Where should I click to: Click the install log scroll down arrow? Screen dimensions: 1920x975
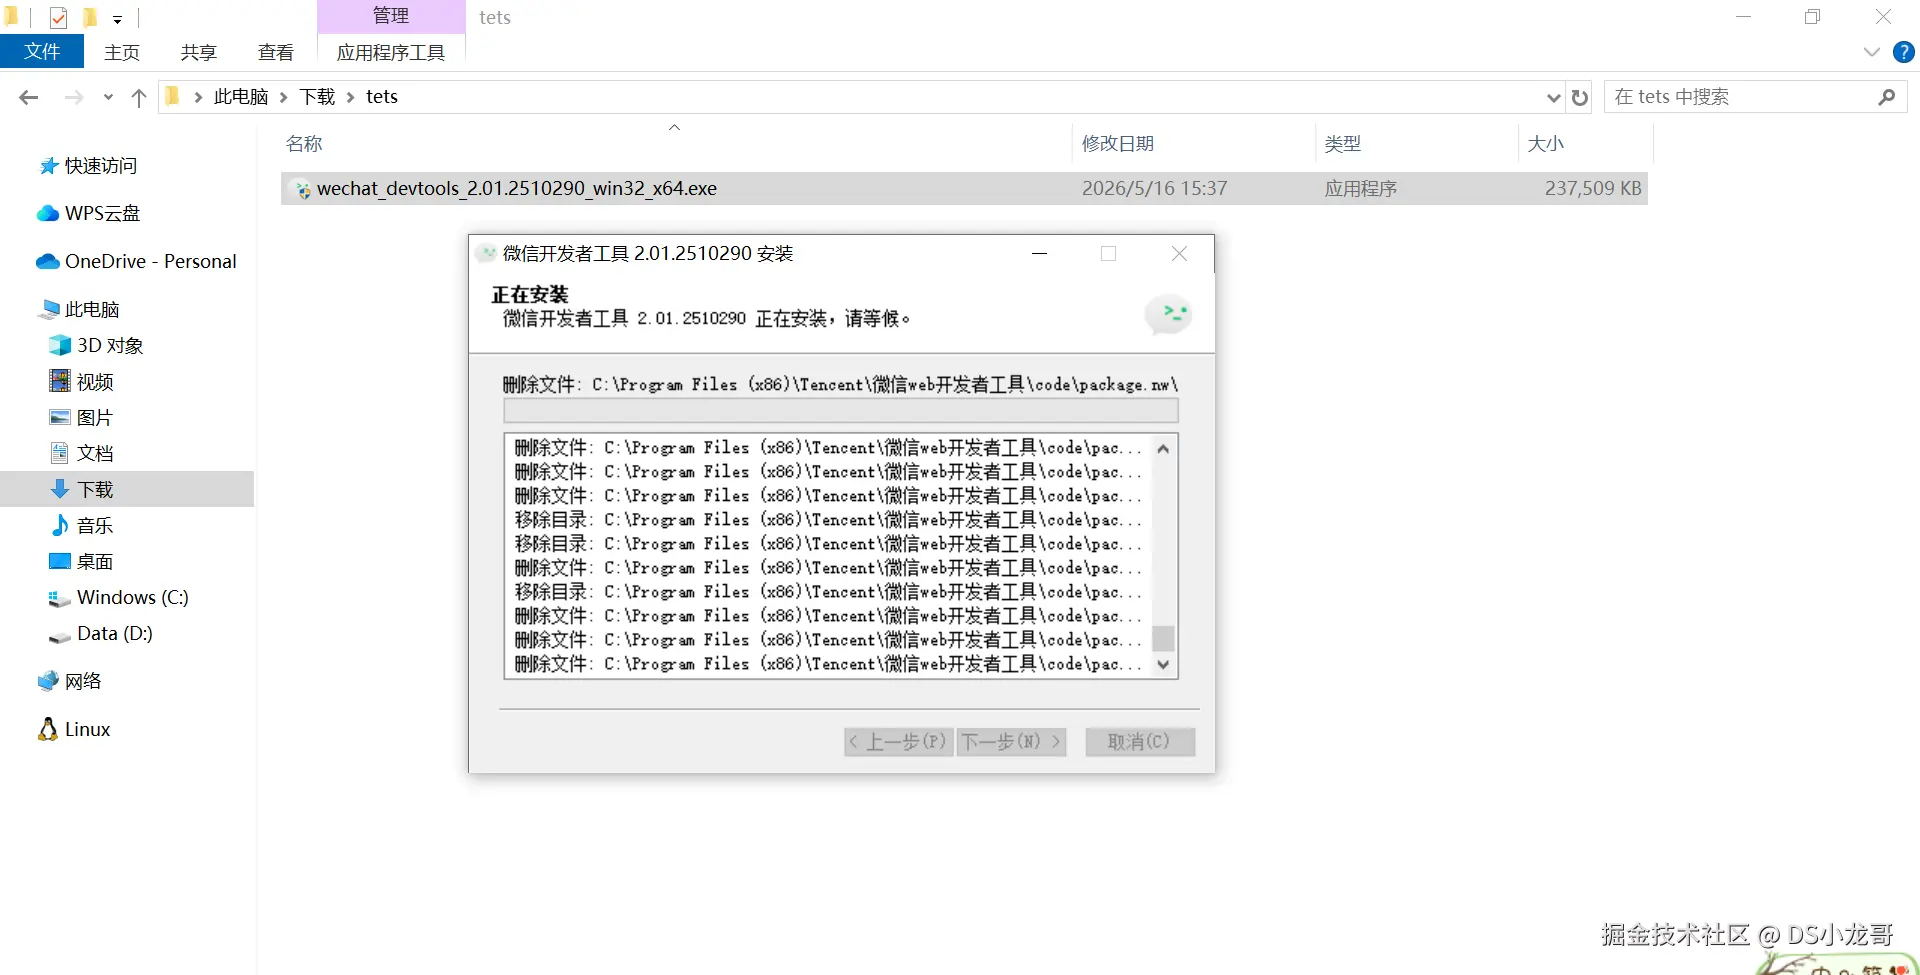pos(1163,665)
